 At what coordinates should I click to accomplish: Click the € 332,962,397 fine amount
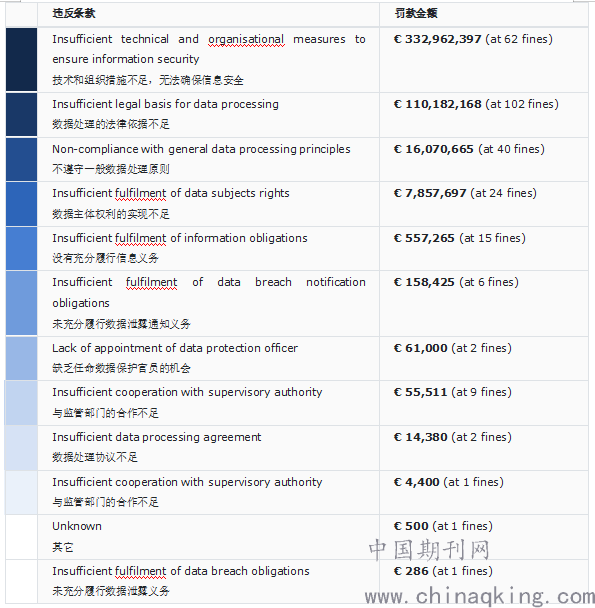click(438, 39)
